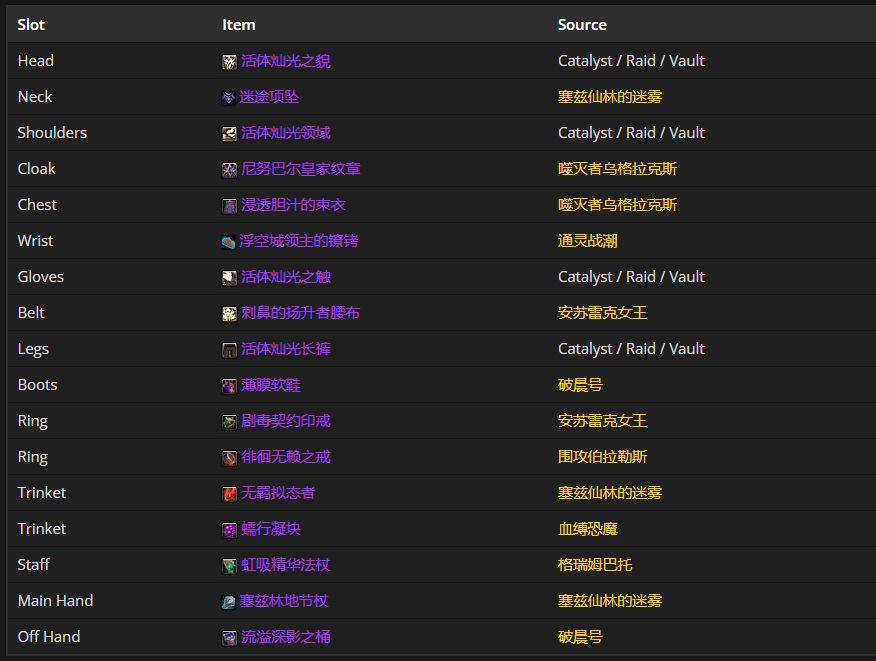Click the Shoulders icon beside 活体灿光领域
The image size is (876, 661).
(227, 132)
